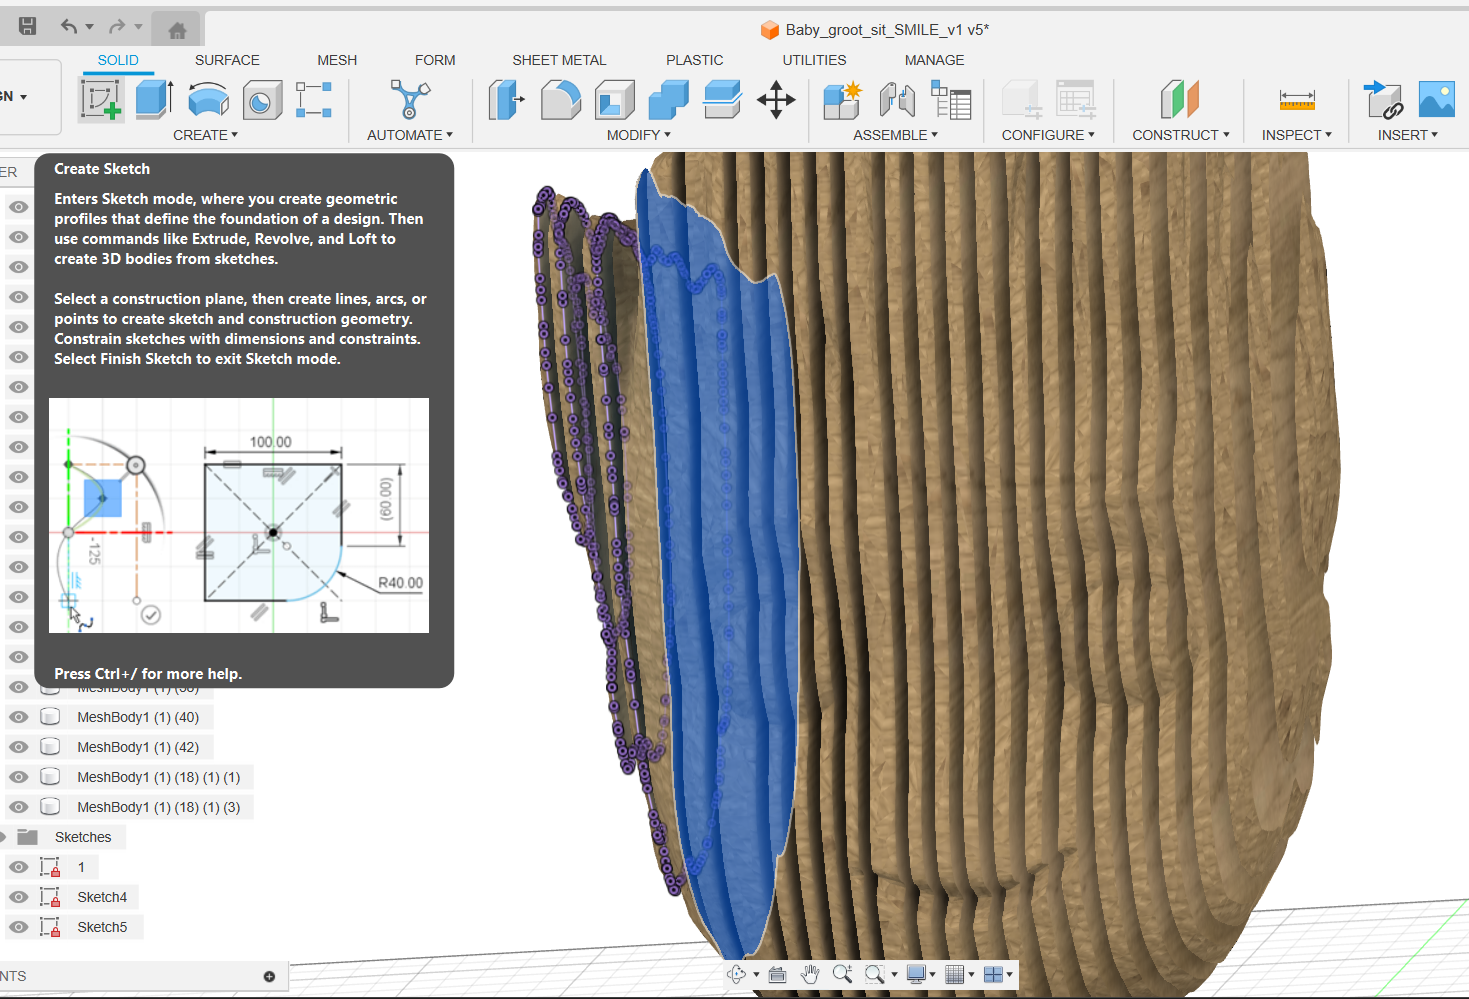Select the Orbit navigation tool
The width and height of the screenshot is (1469, 999).
(x=737, y=974)
